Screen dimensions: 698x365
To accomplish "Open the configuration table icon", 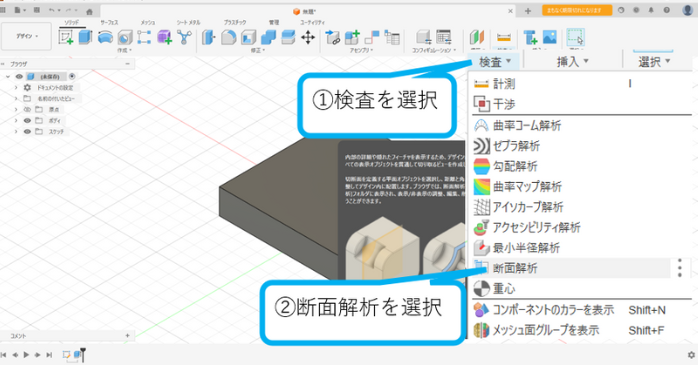I will [x=443, y=37].
